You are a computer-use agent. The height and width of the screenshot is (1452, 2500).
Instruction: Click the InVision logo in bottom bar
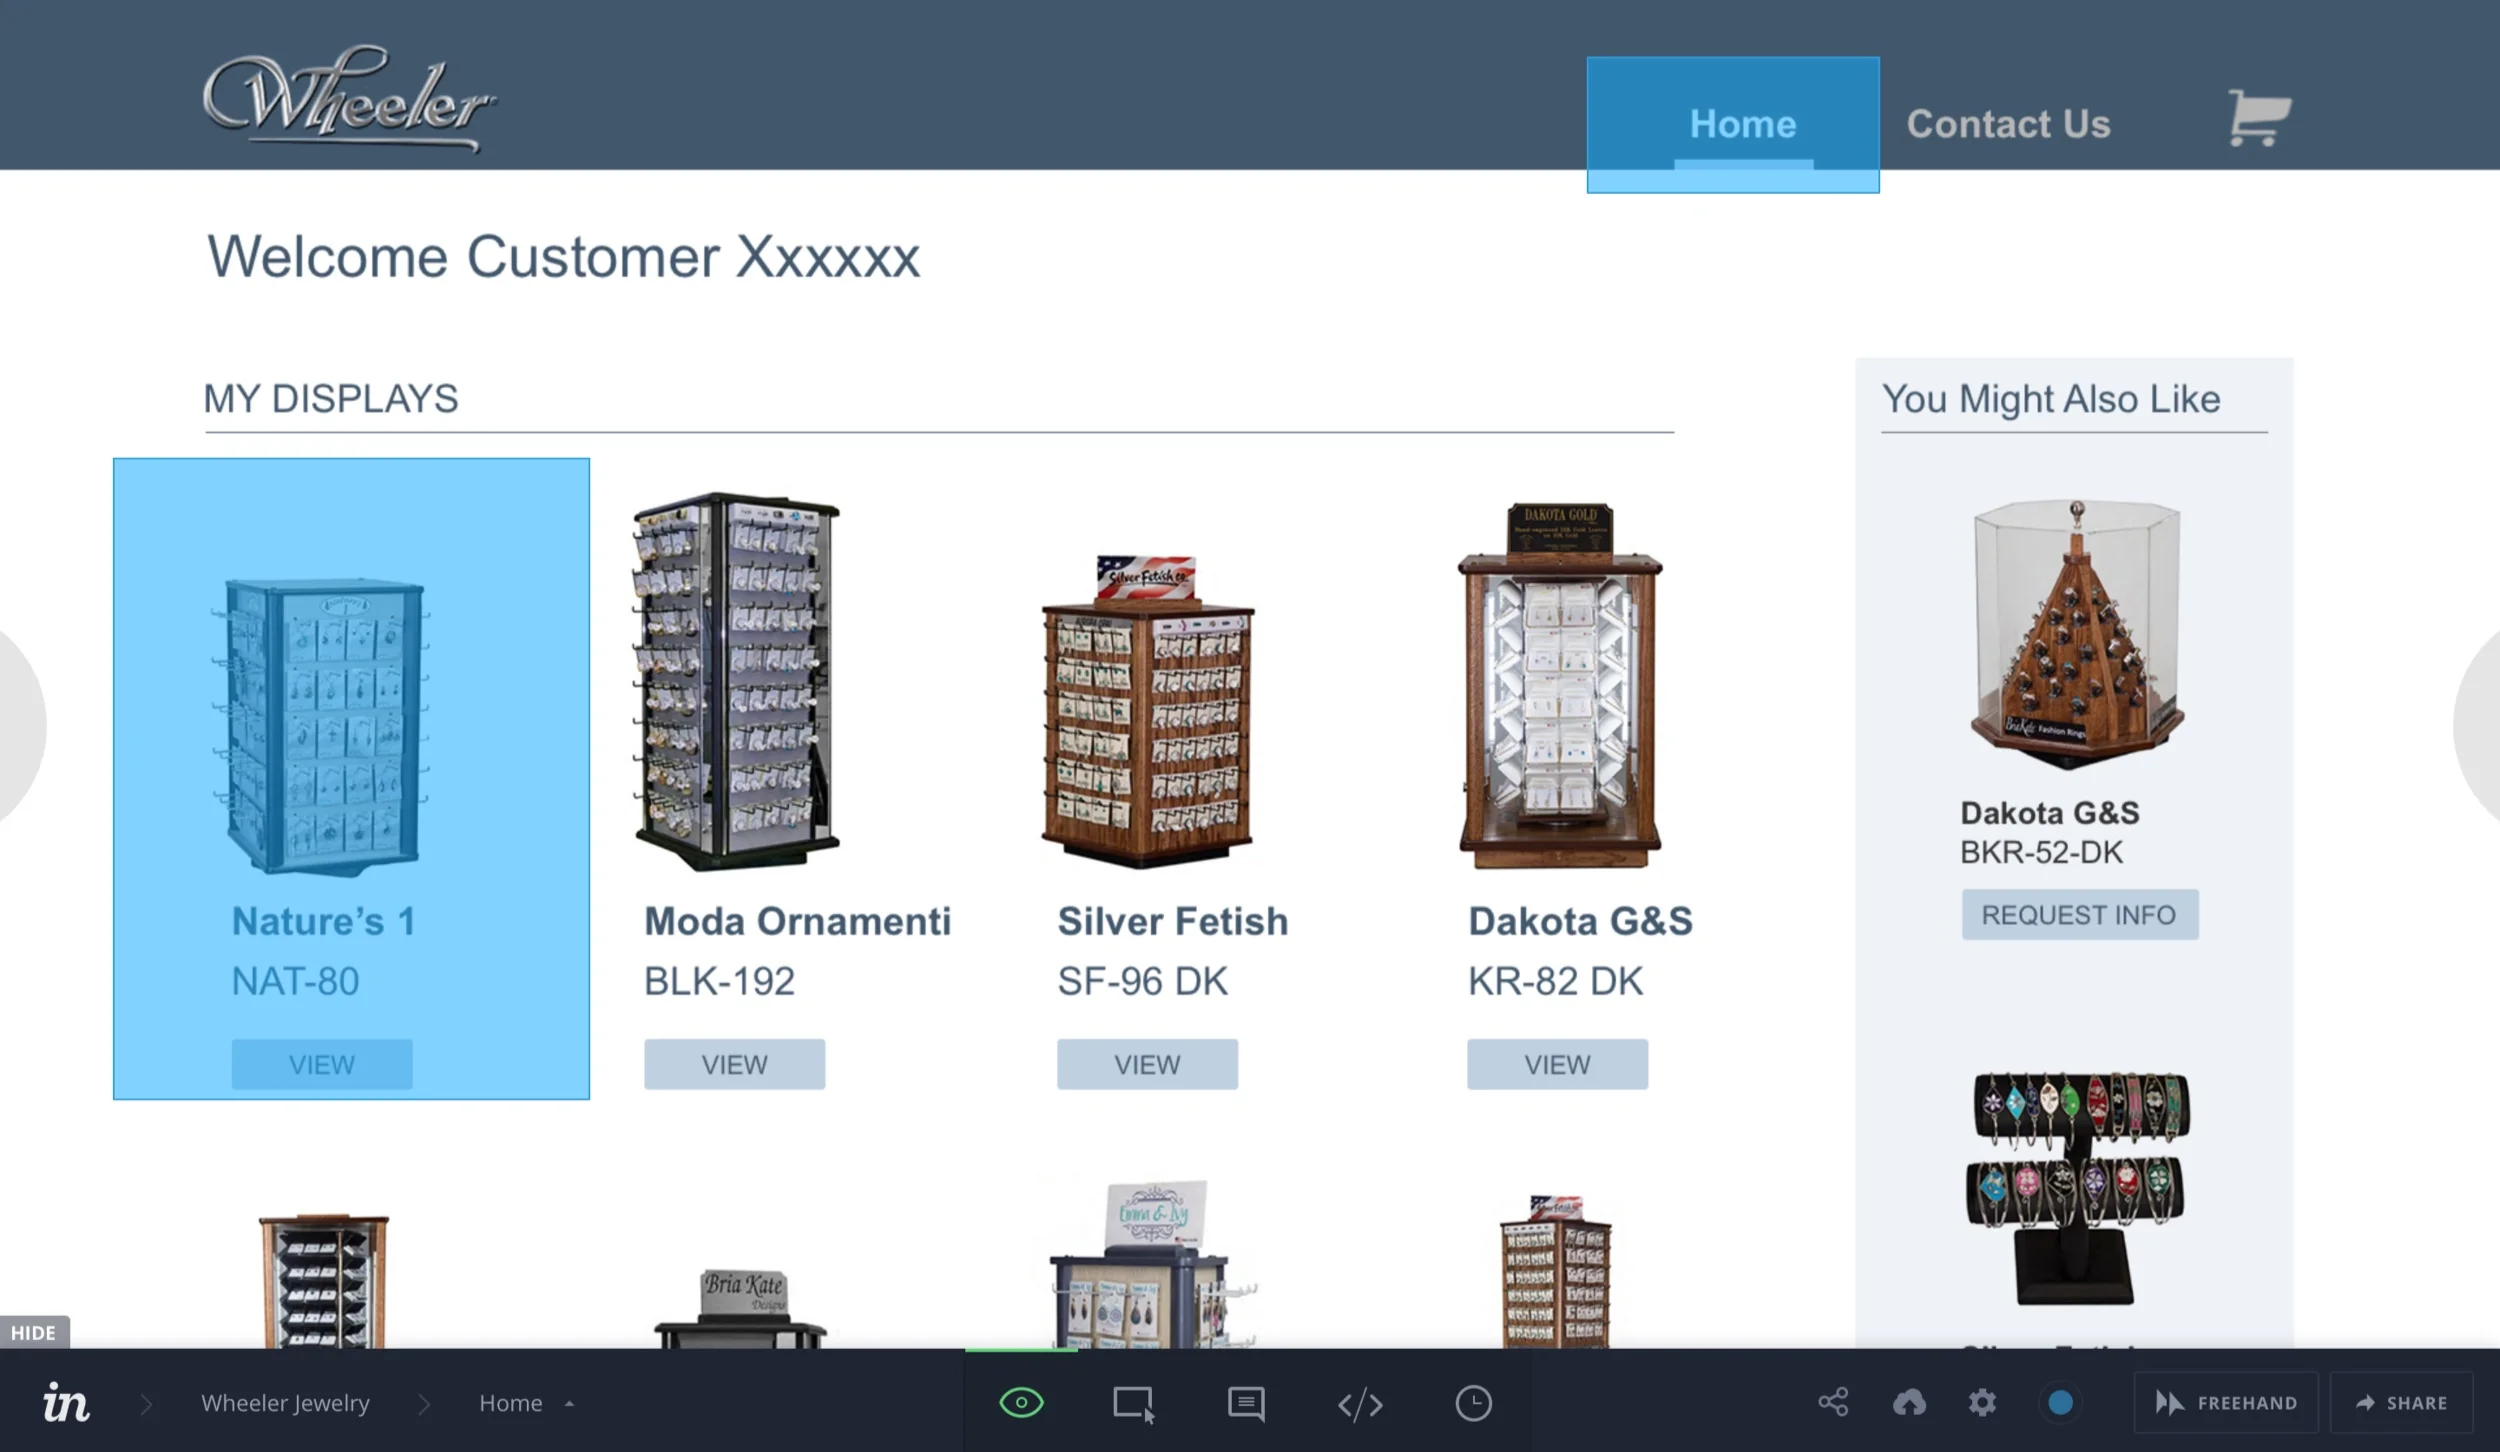pyautogui.click(x=66, y=1403)
